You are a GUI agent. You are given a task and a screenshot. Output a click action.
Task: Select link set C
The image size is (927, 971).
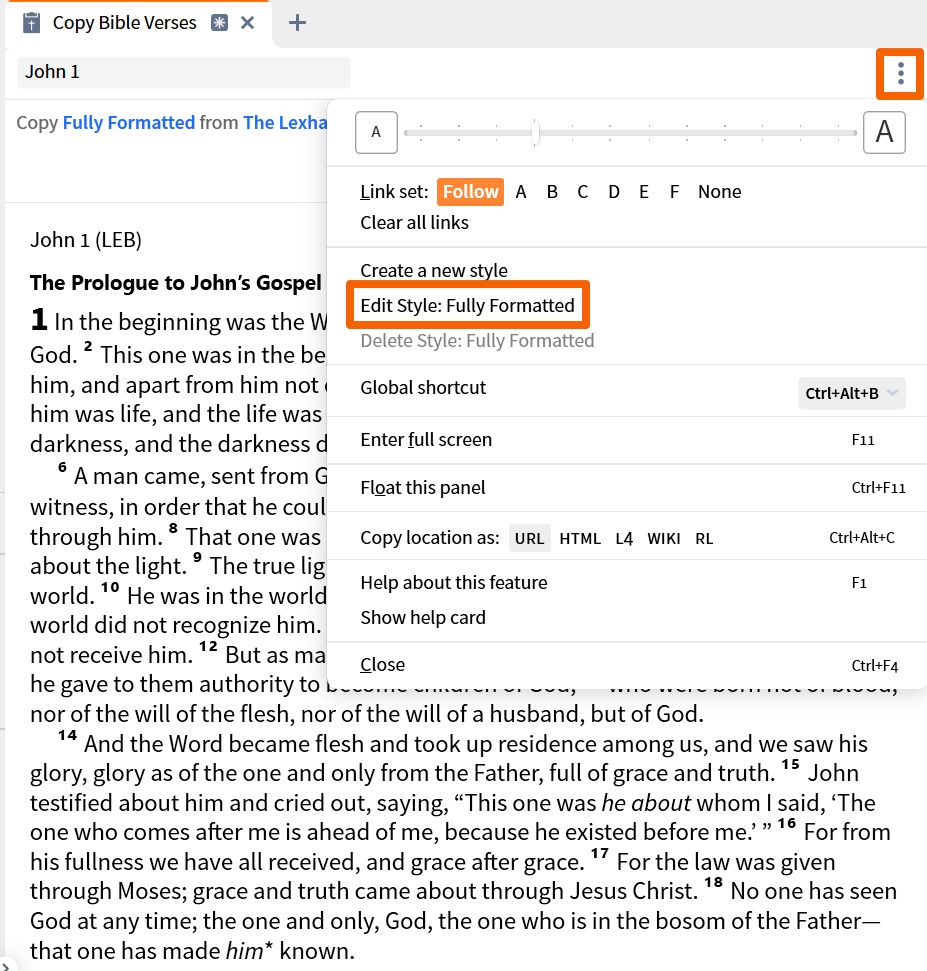pos(583,192)
